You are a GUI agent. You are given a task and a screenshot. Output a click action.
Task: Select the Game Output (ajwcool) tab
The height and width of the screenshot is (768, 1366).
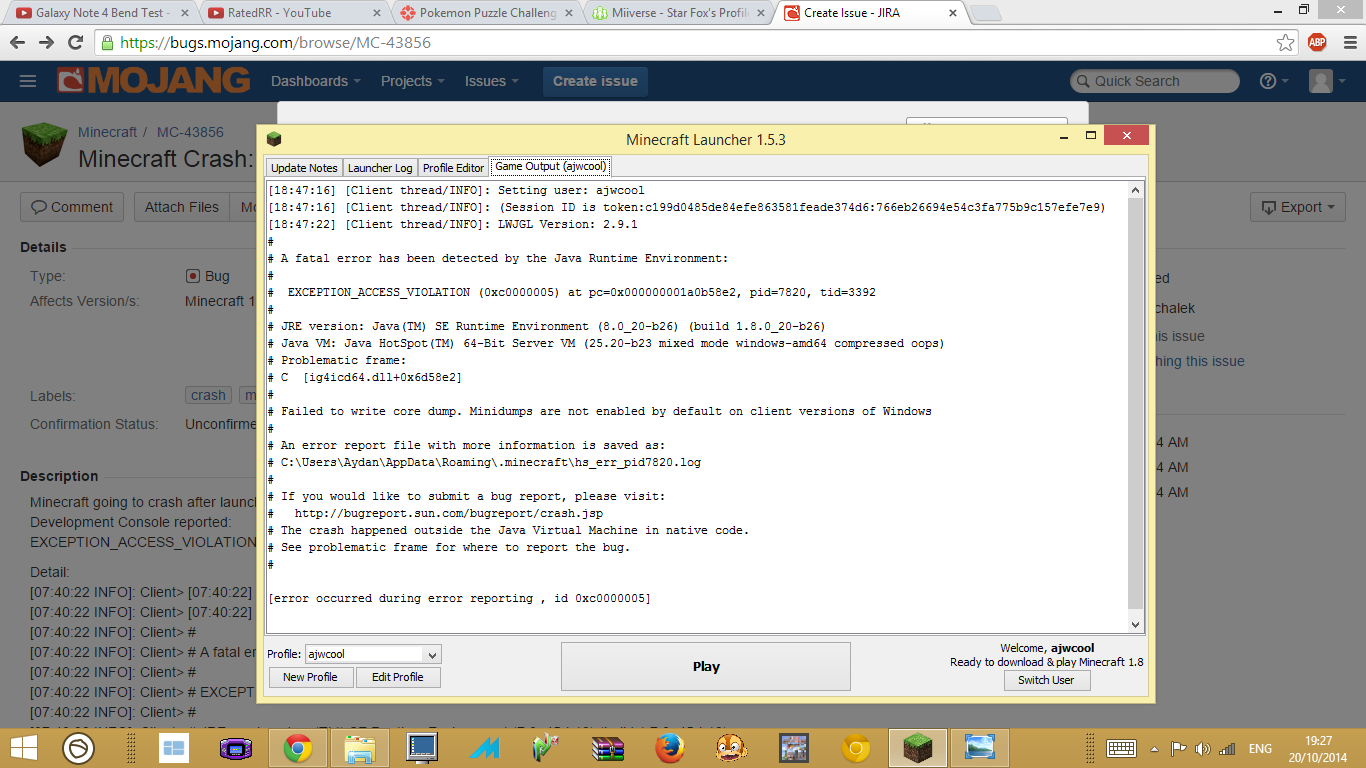point(551,167)
